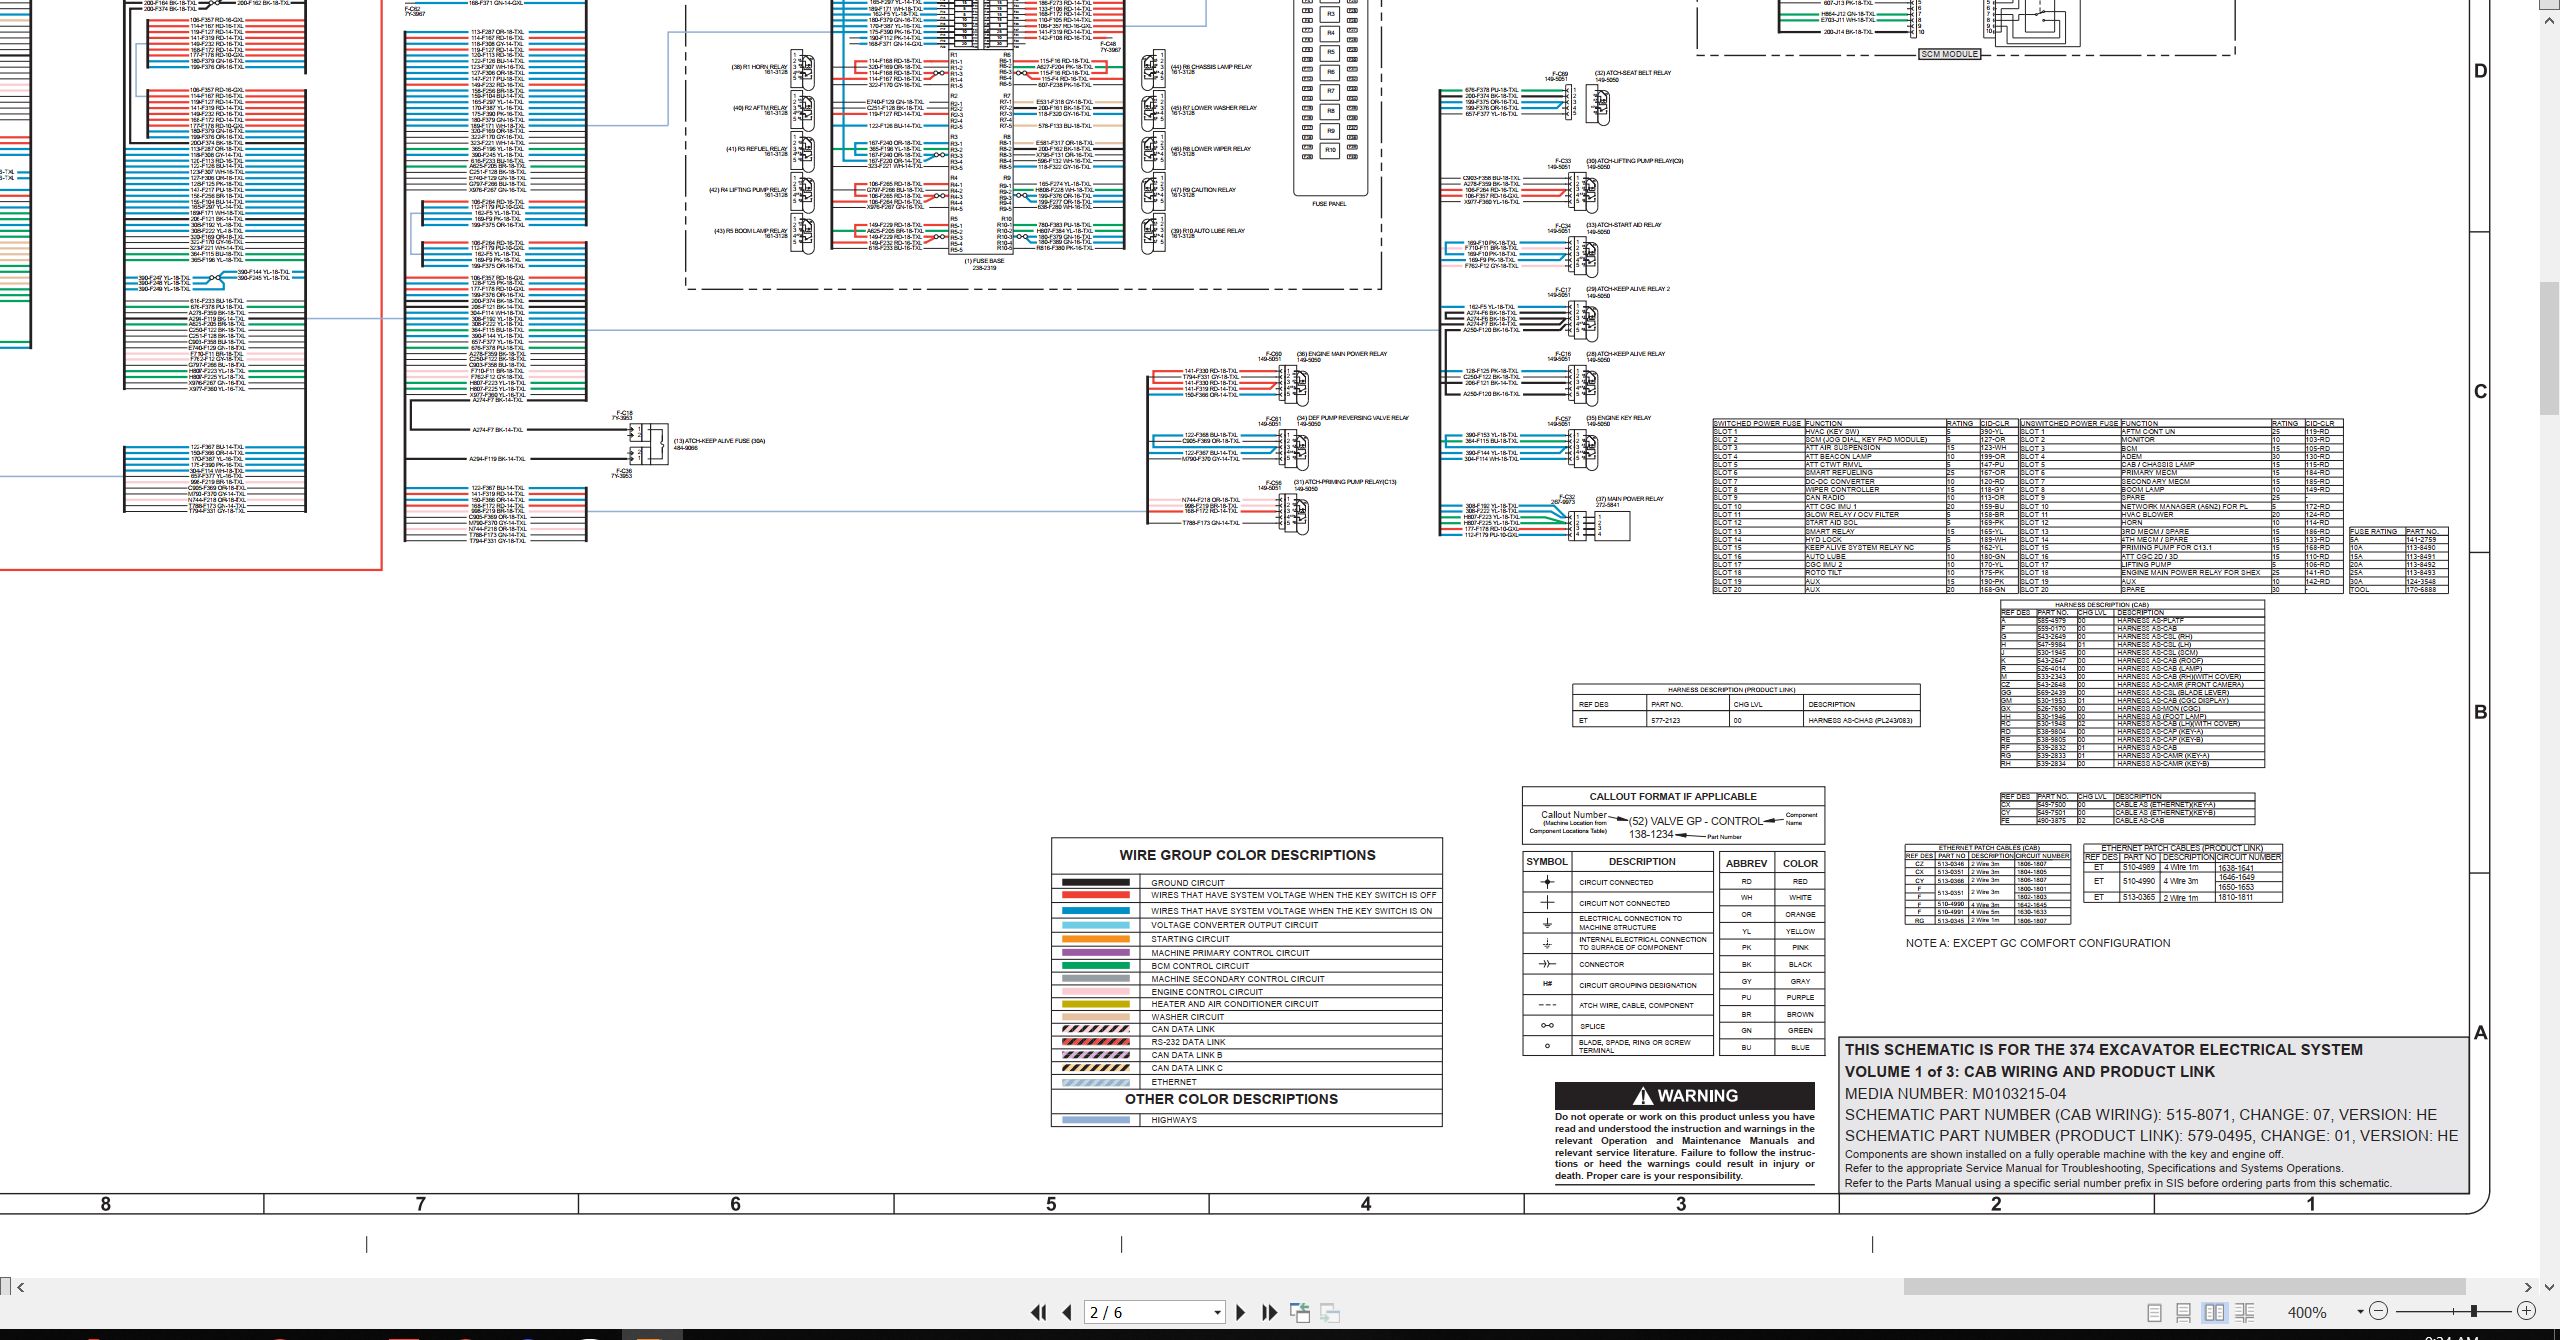Open the page number 2 / 6 dropdown

(1217, 1313)
